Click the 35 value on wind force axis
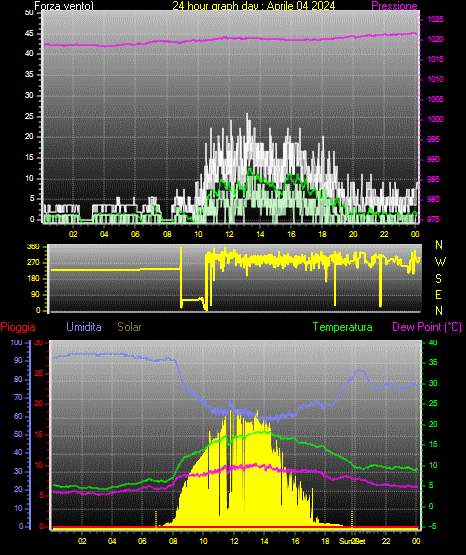 (29, 74)
